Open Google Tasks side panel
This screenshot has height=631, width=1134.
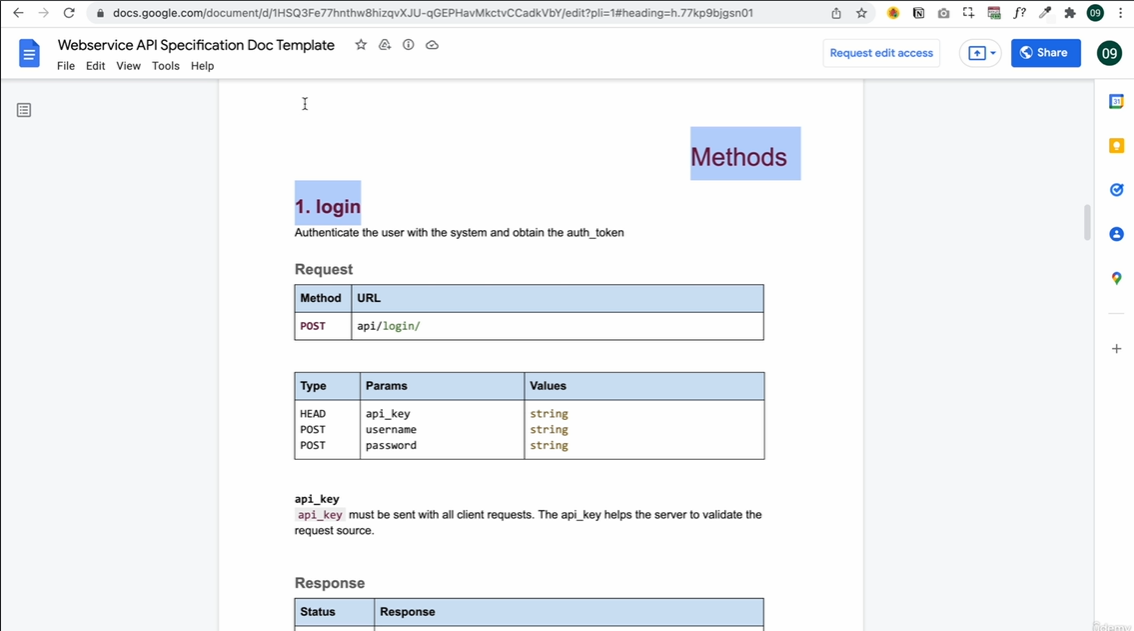pyautogui.click(x=1117, y=190)
